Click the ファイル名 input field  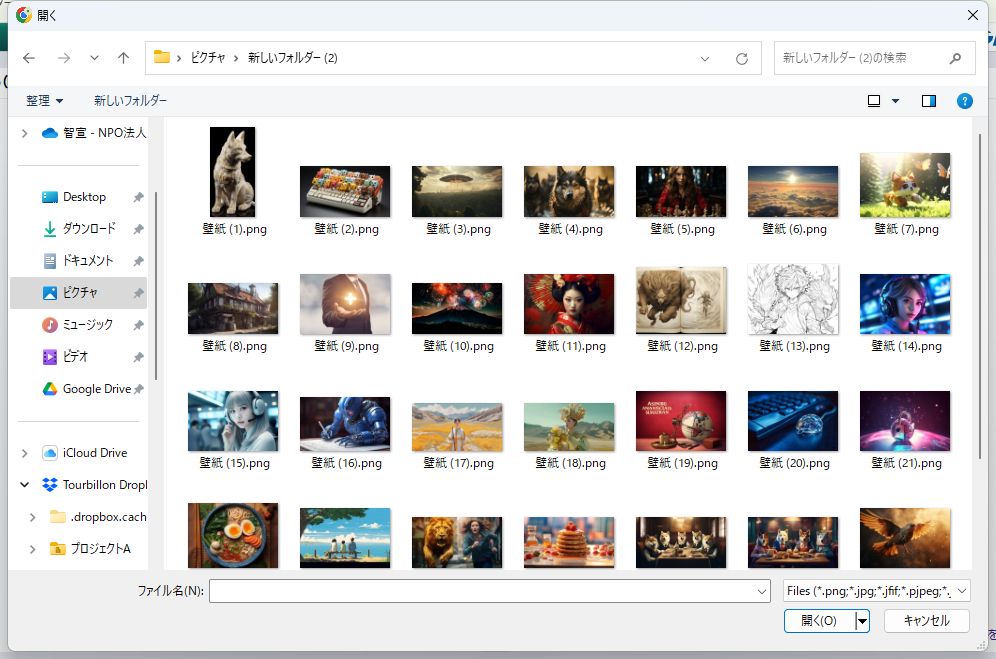488,591
